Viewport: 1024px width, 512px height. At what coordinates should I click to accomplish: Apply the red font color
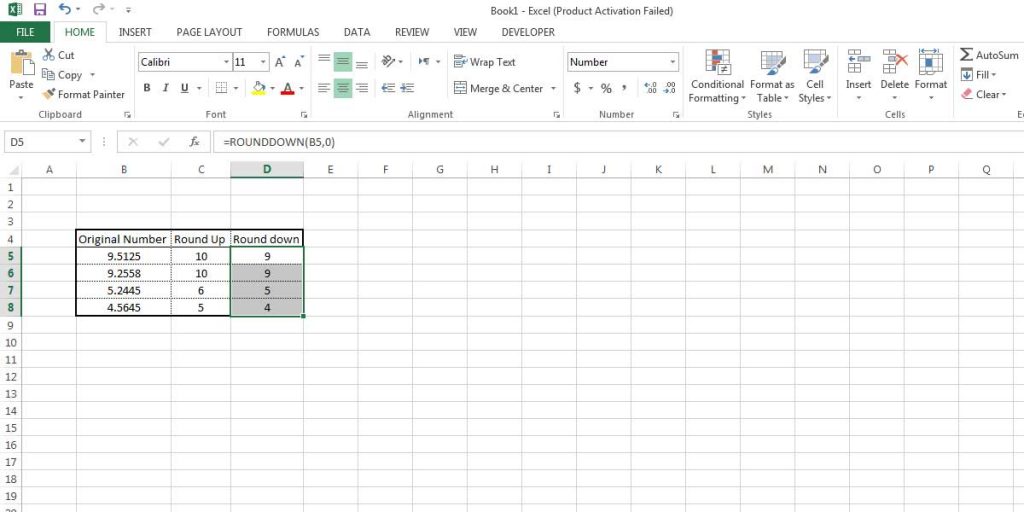[x=287, y=88]
